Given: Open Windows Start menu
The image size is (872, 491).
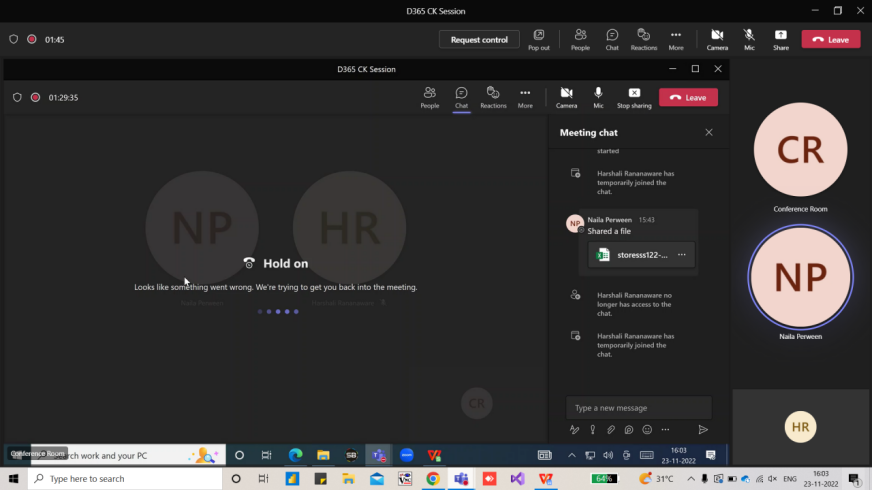Looking at the screenshot, I should coord(13,479).
